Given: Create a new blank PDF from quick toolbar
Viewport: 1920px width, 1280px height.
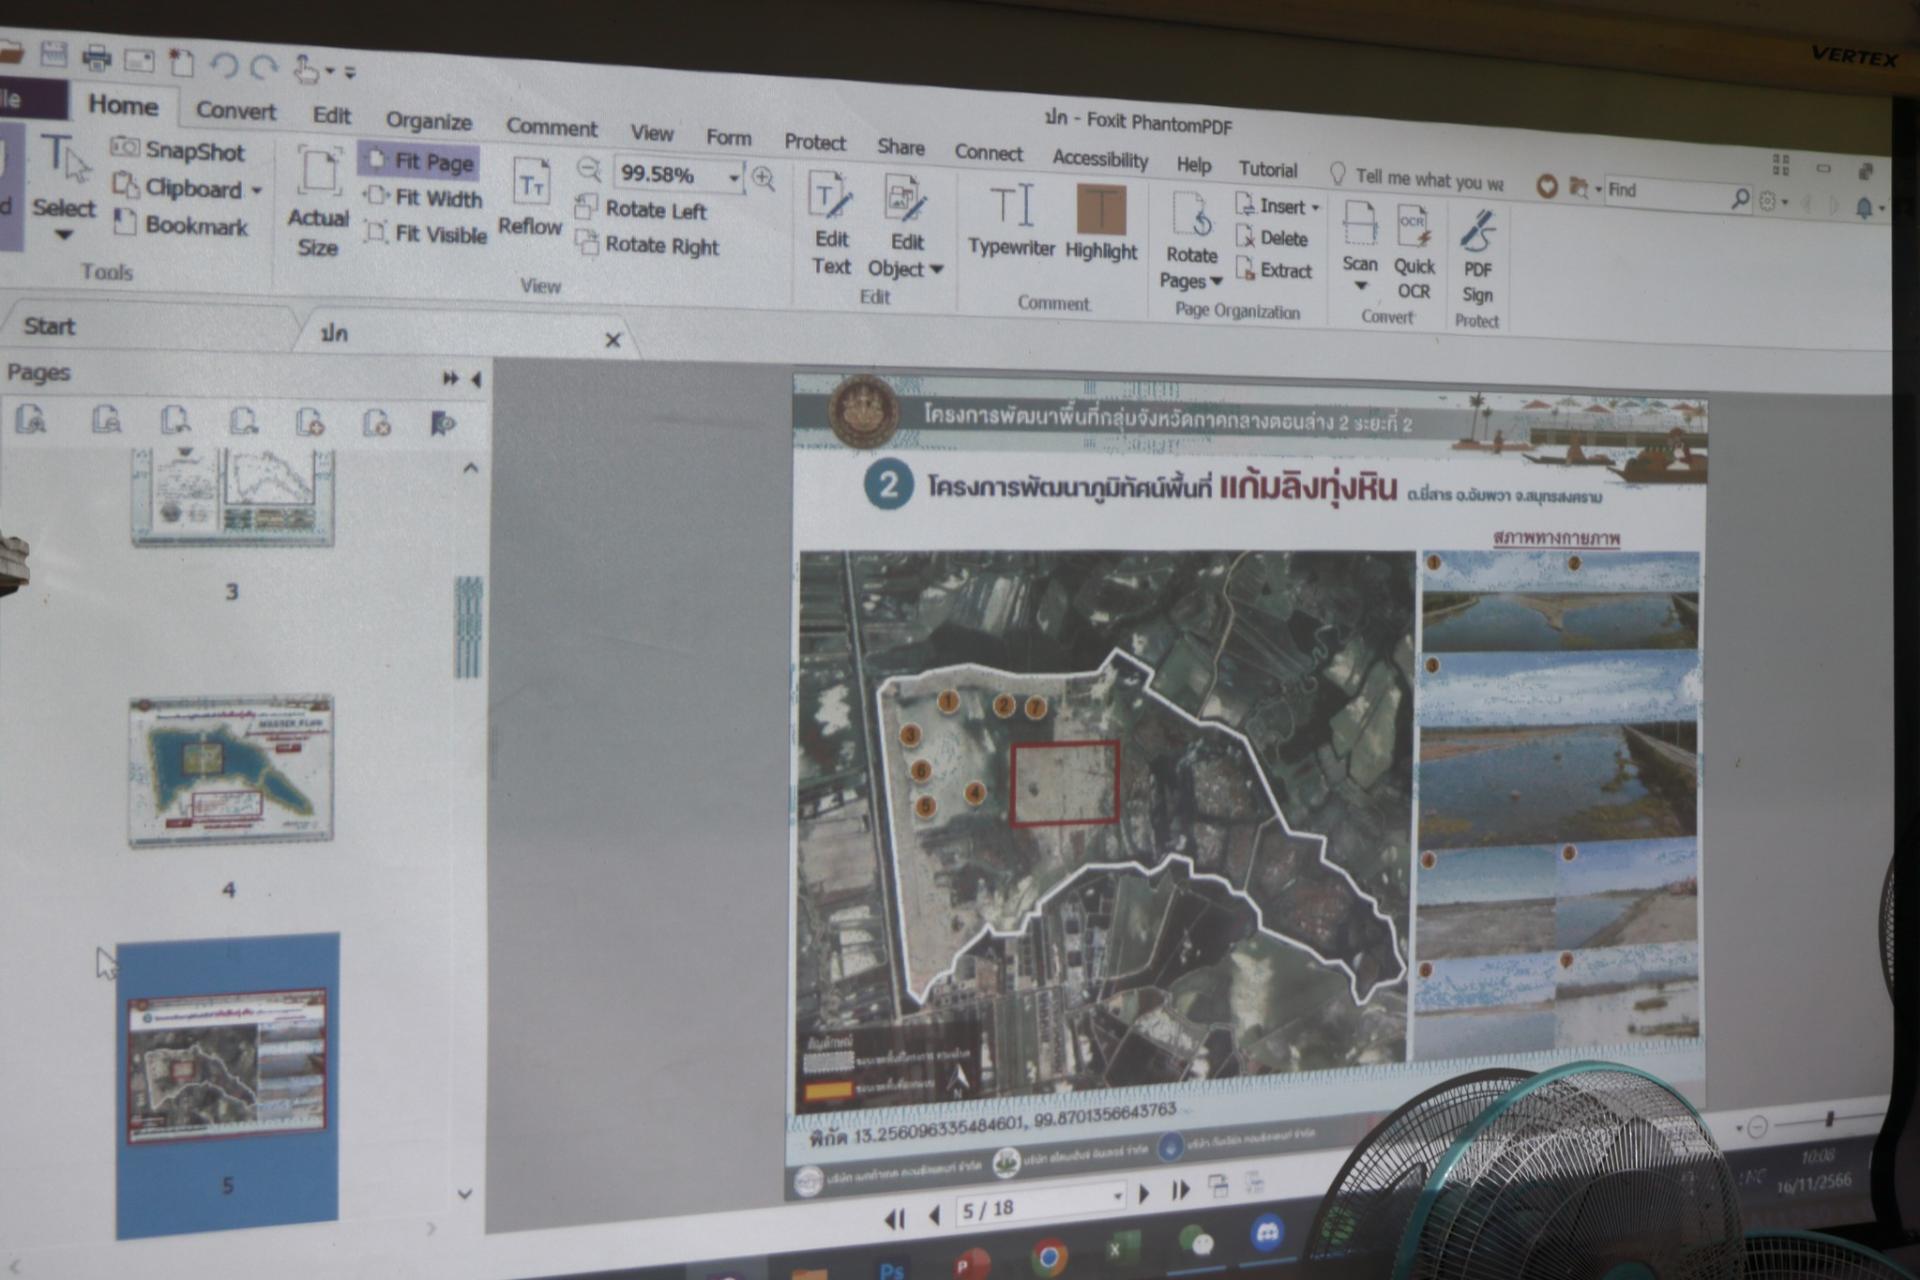Looking at the screenshot, I should tap(181, 62).
